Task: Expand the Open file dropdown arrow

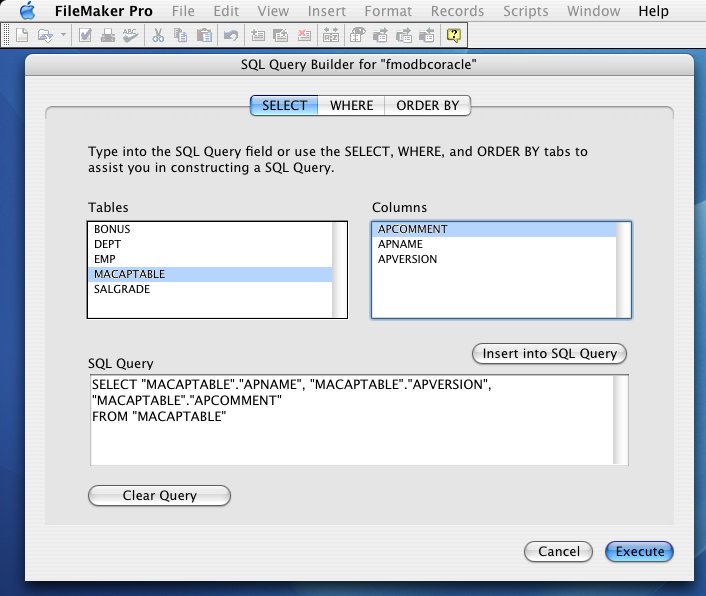Action: [x=63, y=35]
